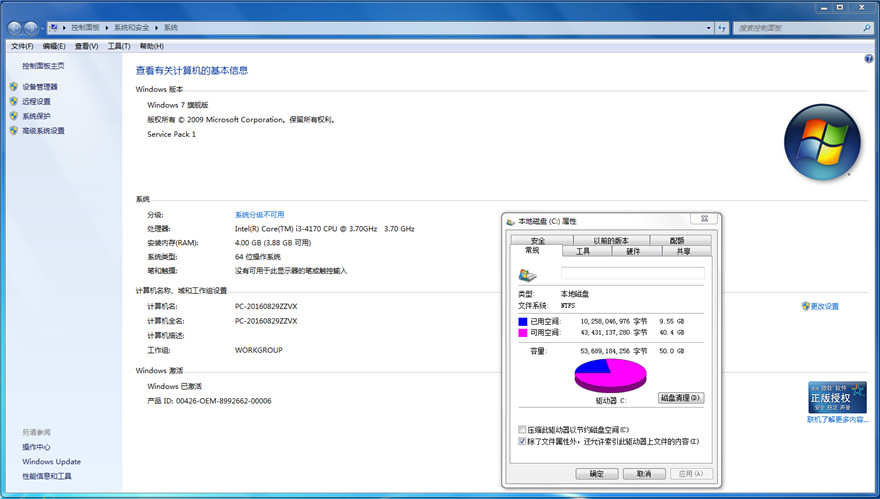
Task: Click the 取消 button
Action: point(644,474)
